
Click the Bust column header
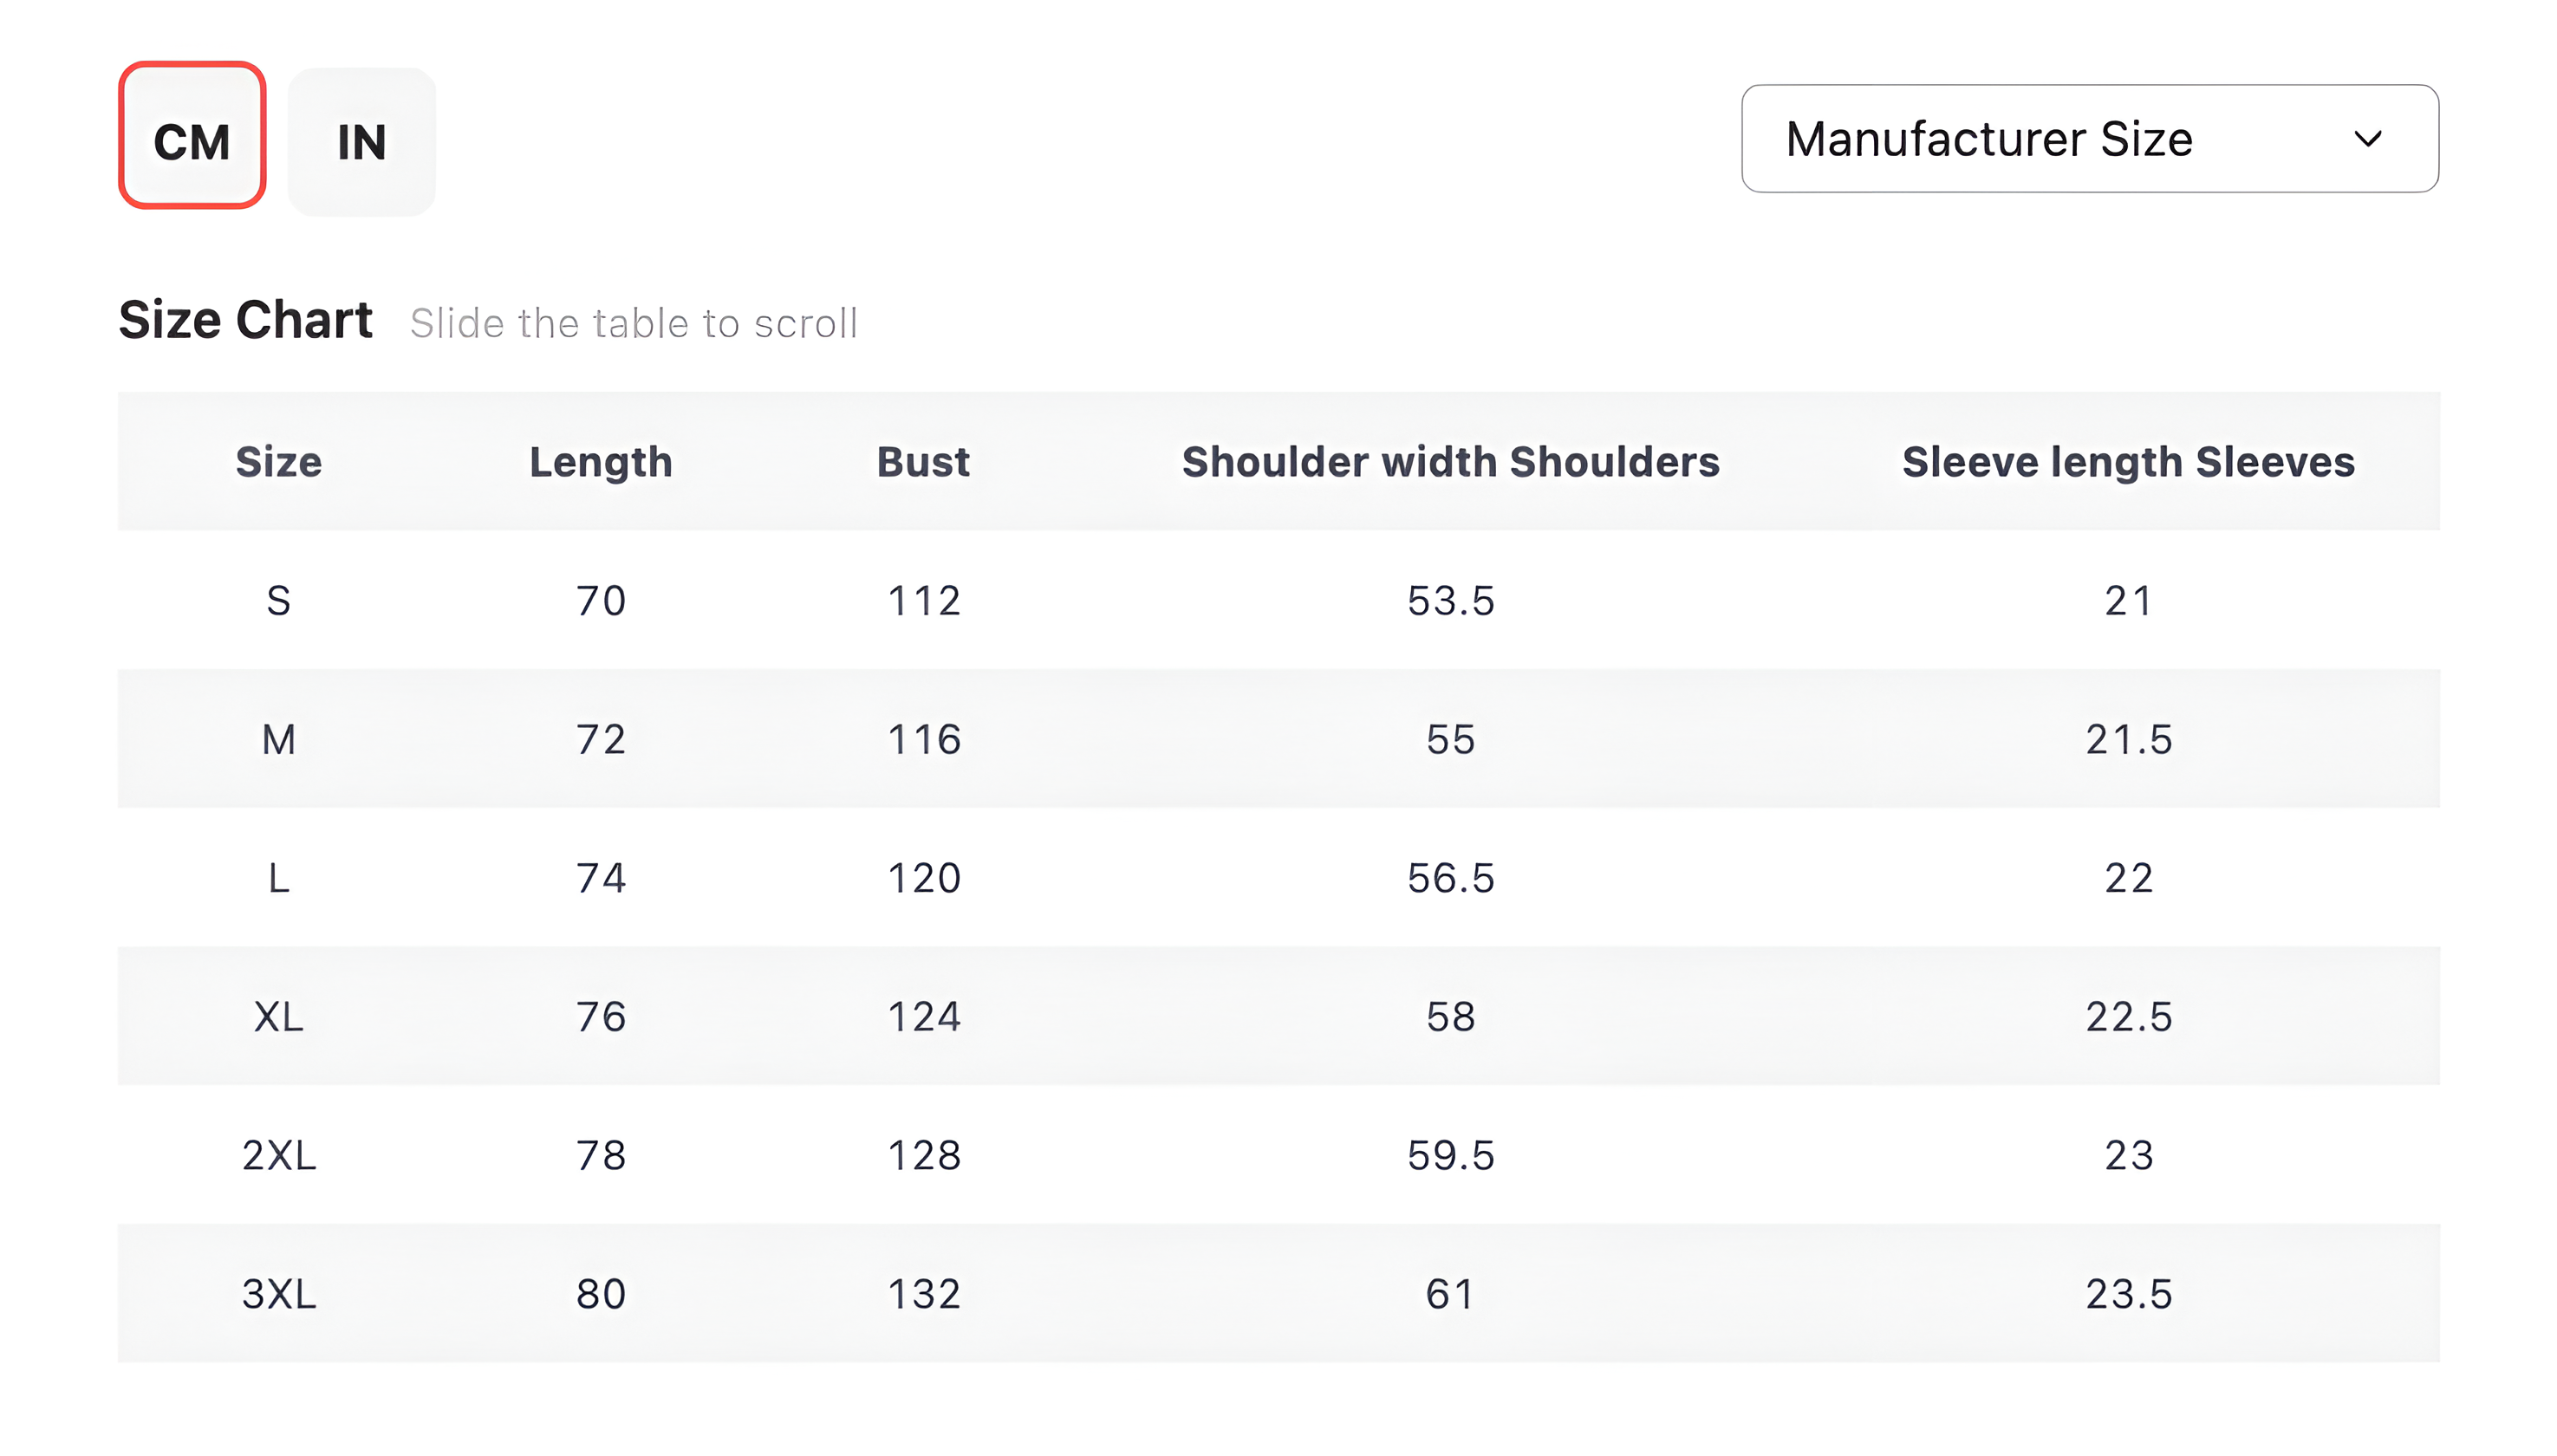(922, 462)
